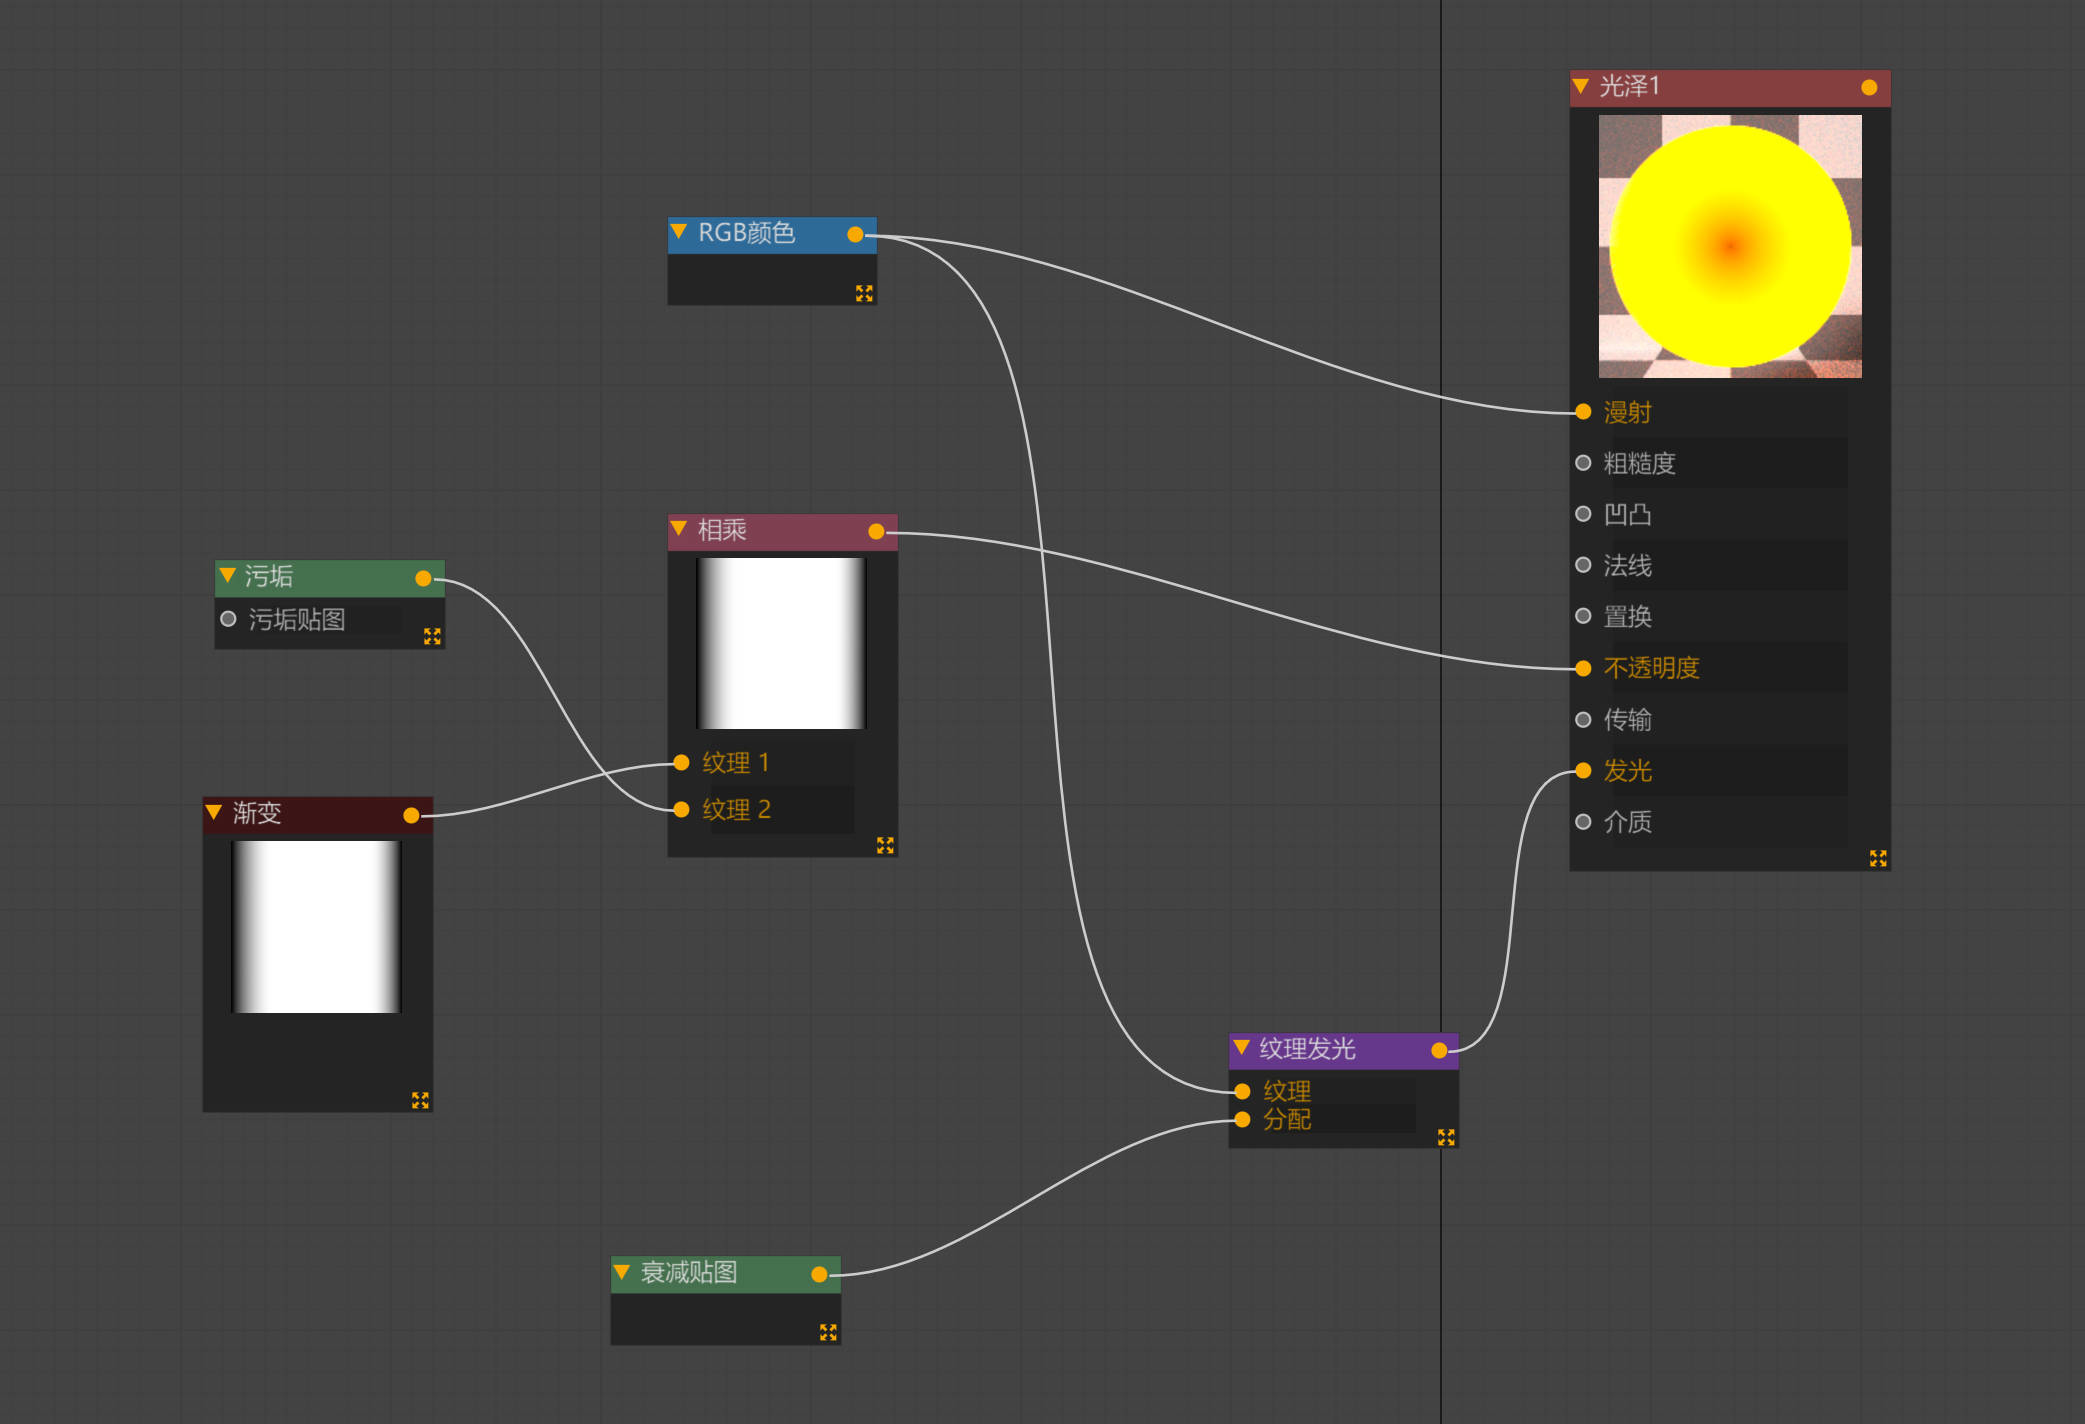
Task: Click the 漫射 channel label
Action: [x=1628, y=412]
